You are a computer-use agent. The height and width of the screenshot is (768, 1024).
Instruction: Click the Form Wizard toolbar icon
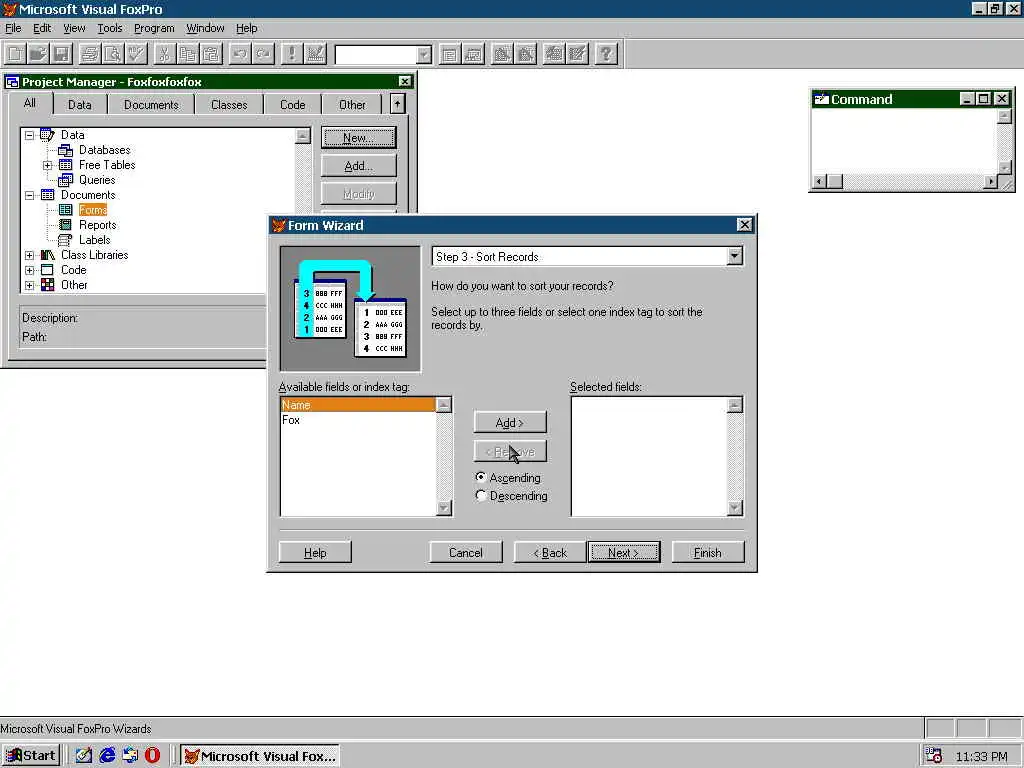(502, 54)
